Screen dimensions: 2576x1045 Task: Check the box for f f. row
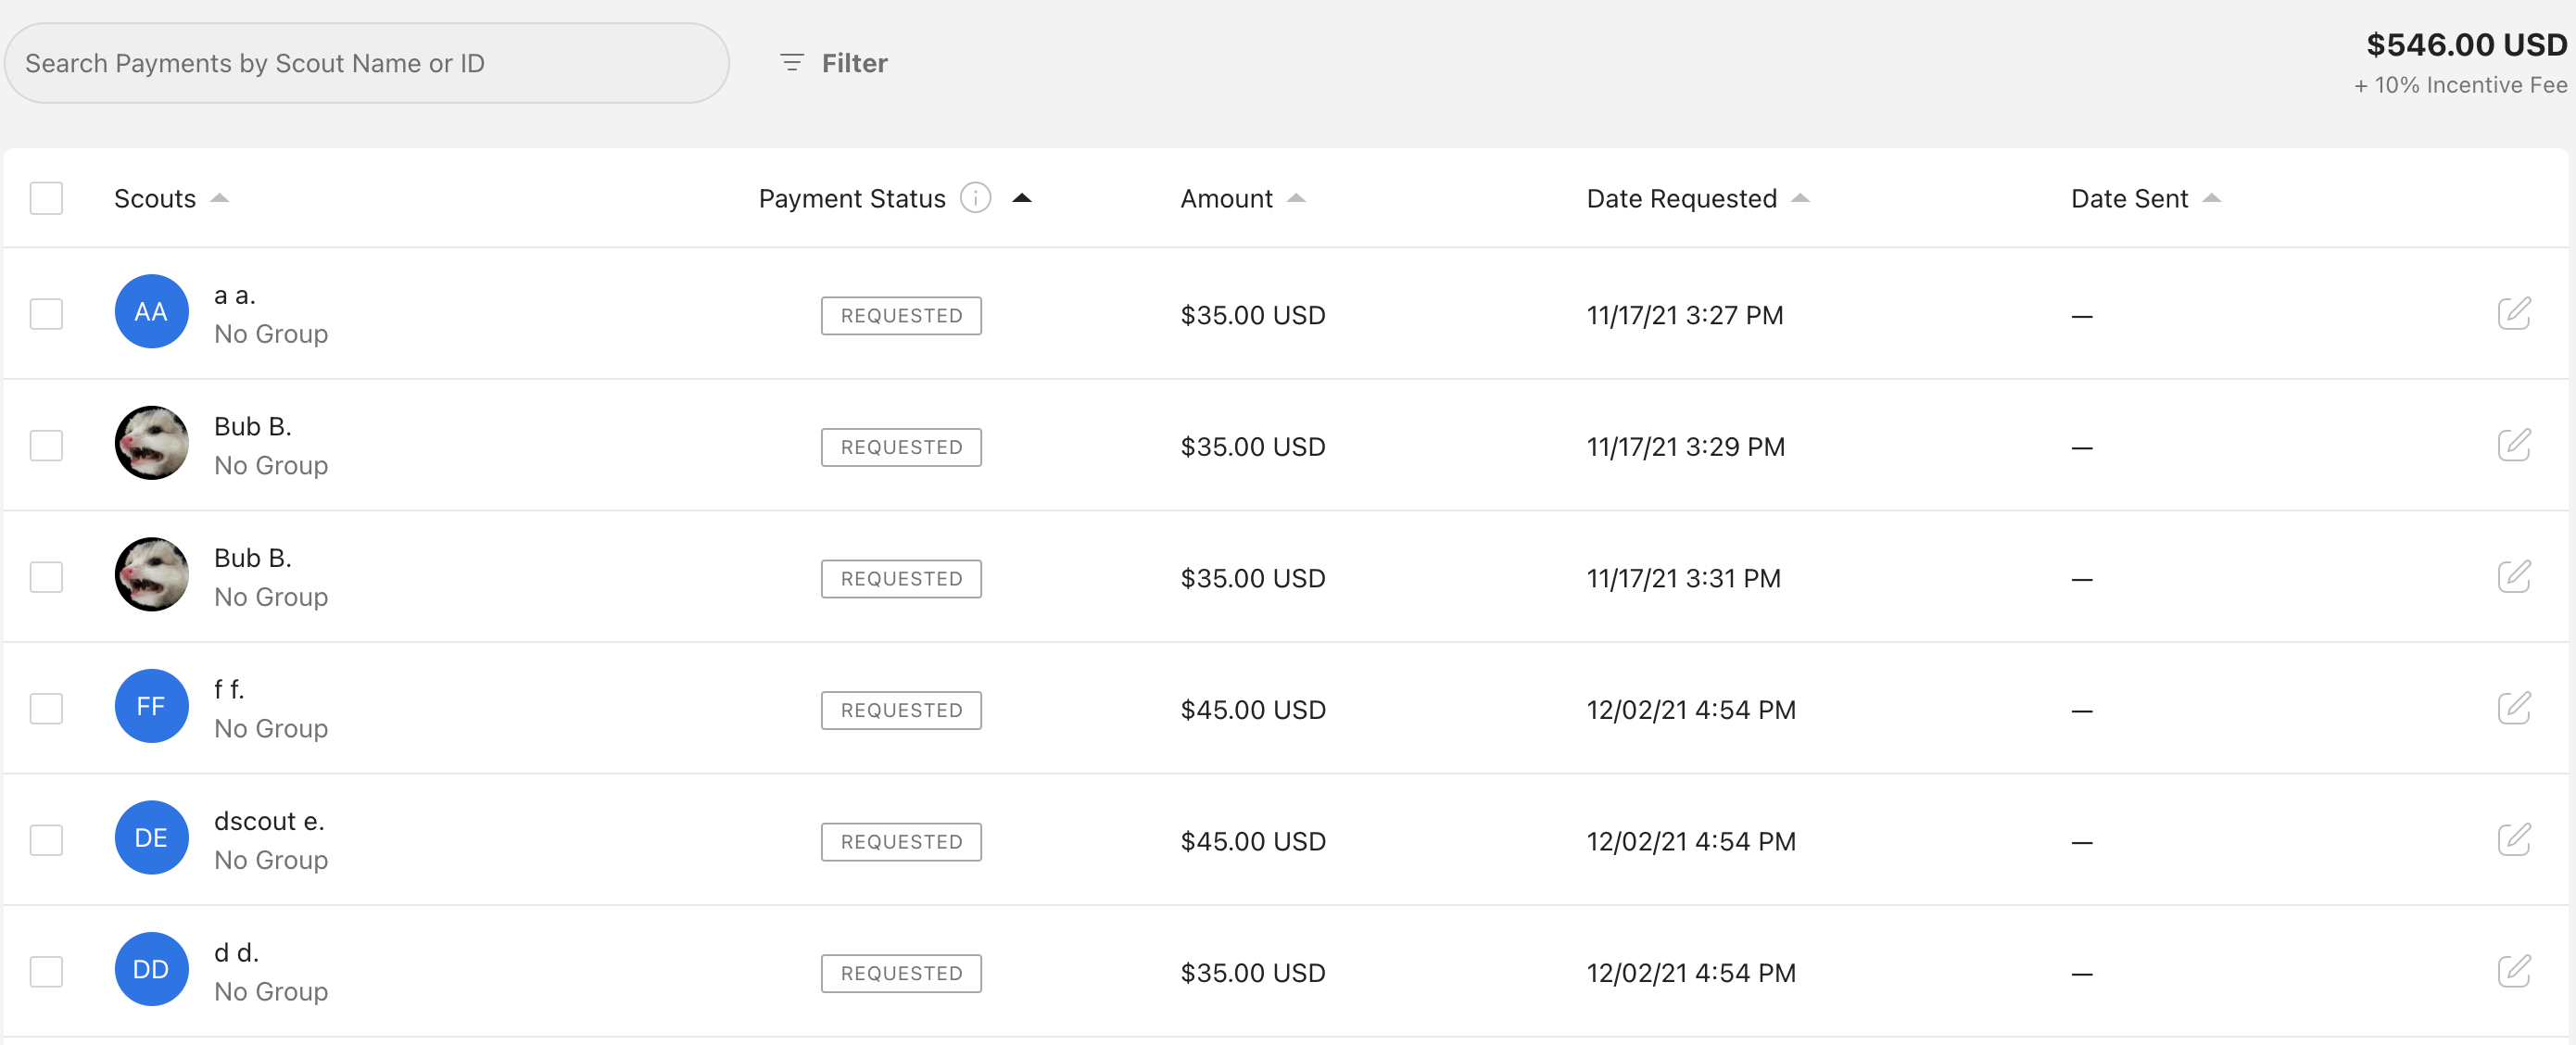coord(46,708)
